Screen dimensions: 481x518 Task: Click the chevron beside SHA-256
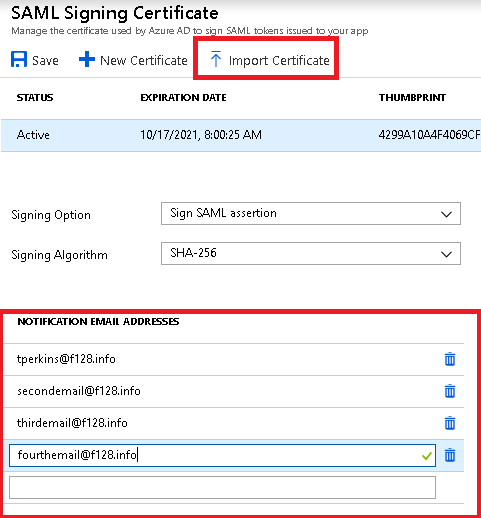point(446,254)
